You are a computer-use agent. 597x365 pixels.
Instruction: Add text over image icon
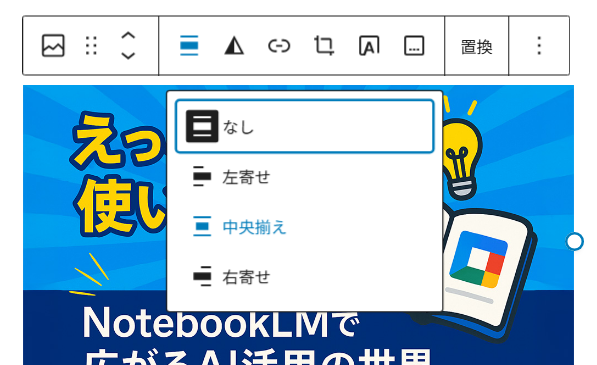[369, 46]
